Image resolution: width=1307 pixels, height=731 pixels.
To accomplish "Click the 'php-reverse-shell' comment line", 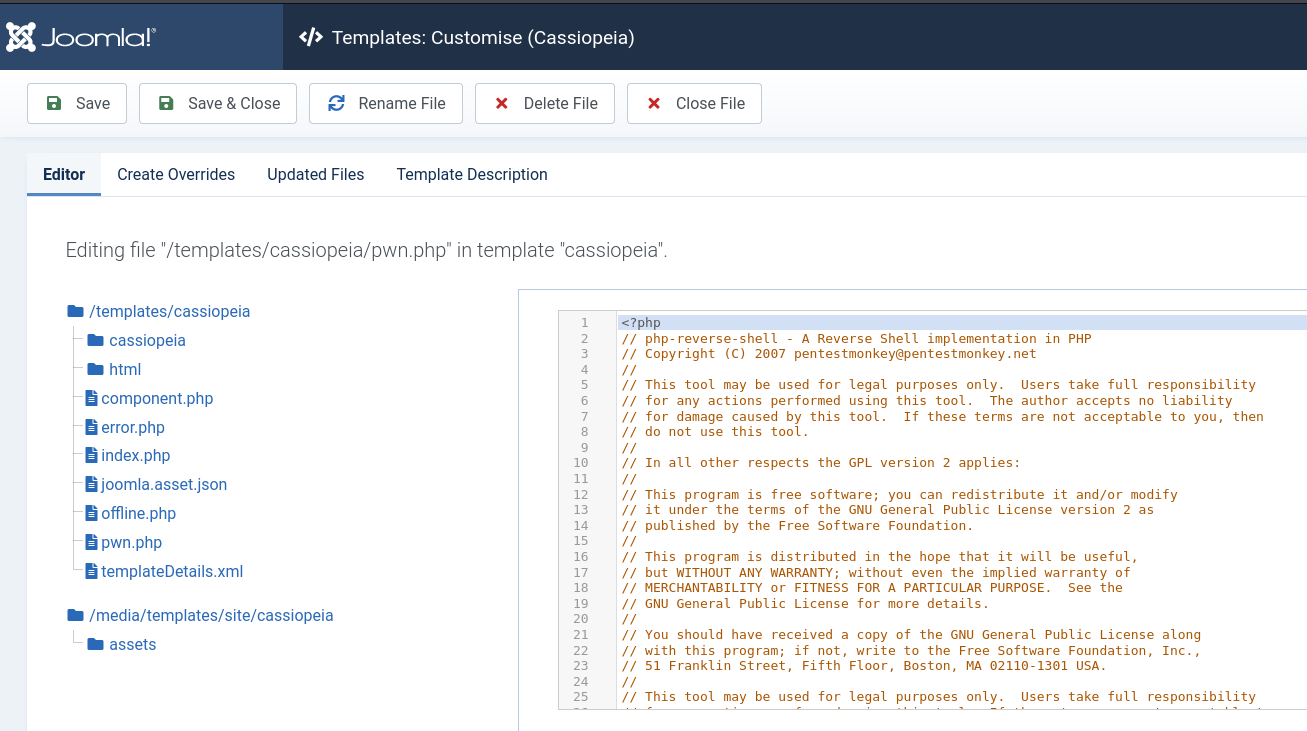I will [856, 338].
